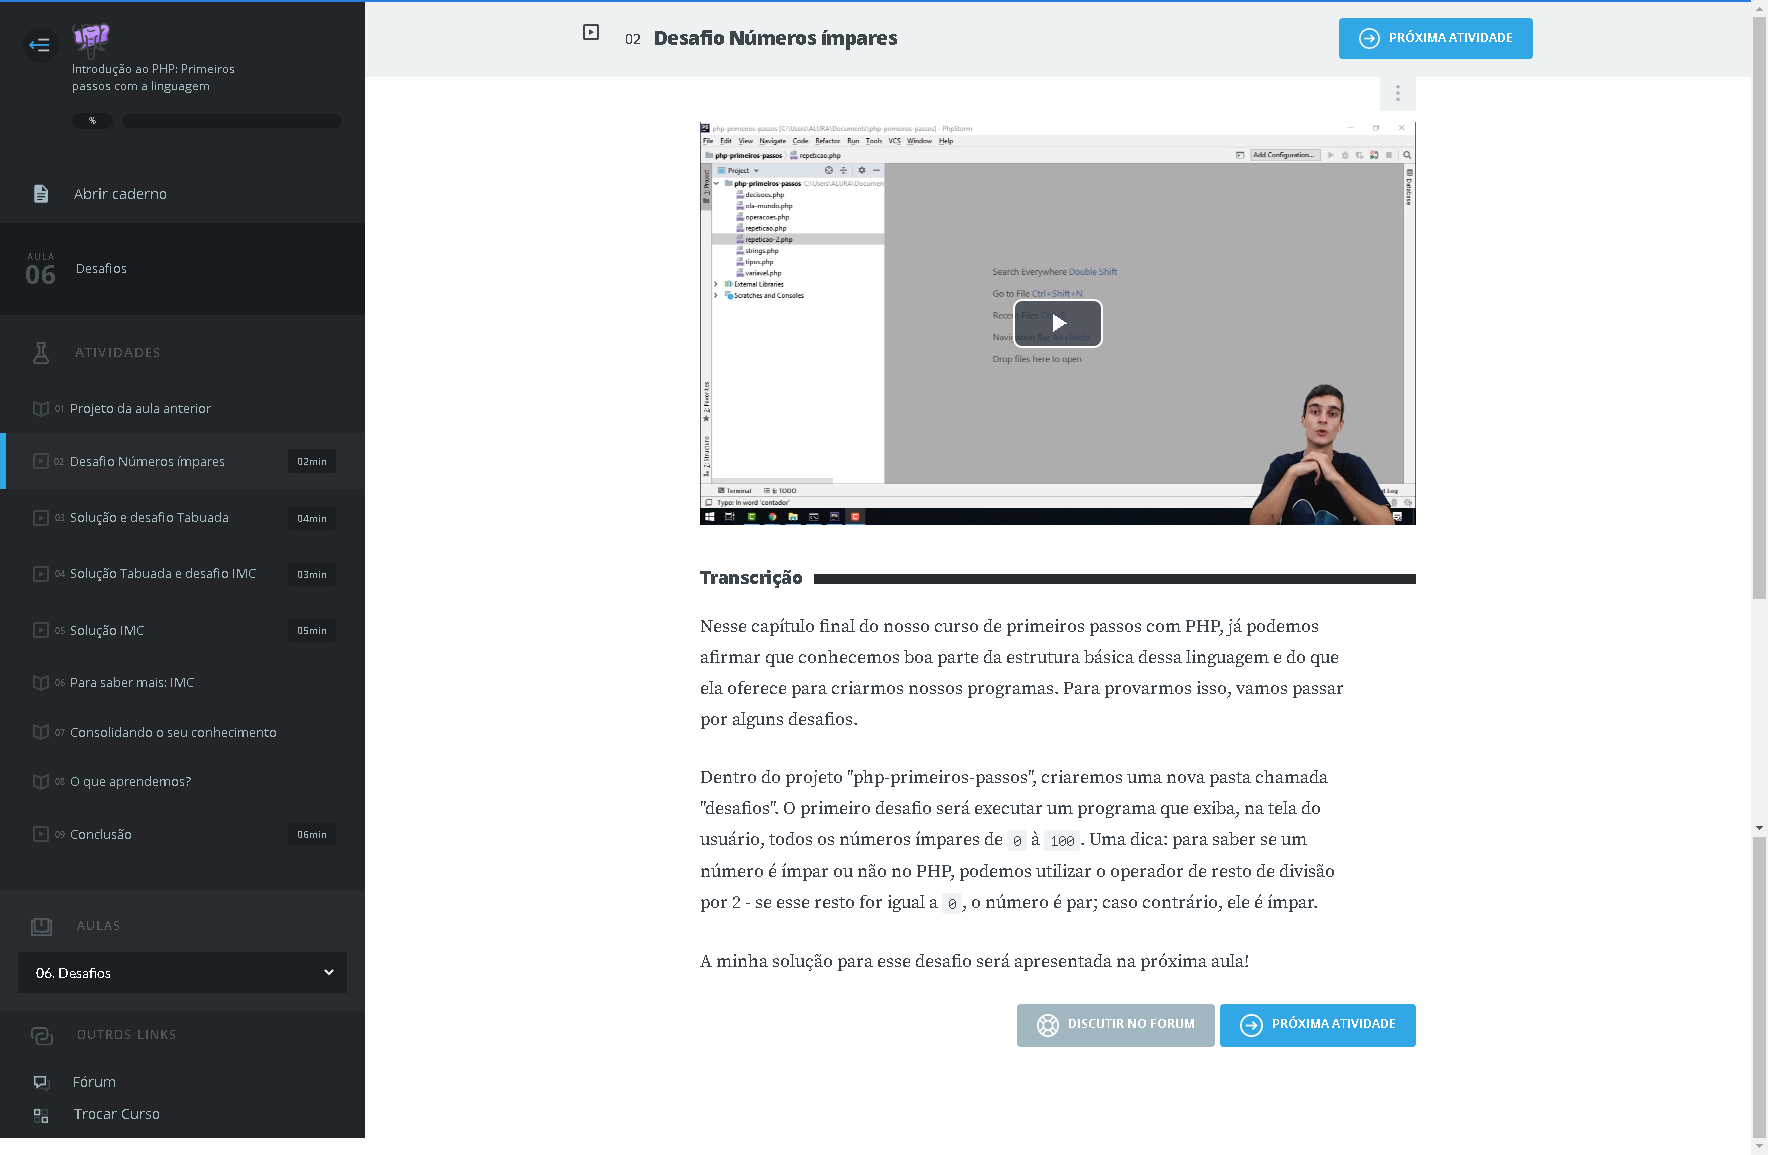Click the three-dot options icon above video
The height and width of the screenshot is (1155, 1768).
1397,94
